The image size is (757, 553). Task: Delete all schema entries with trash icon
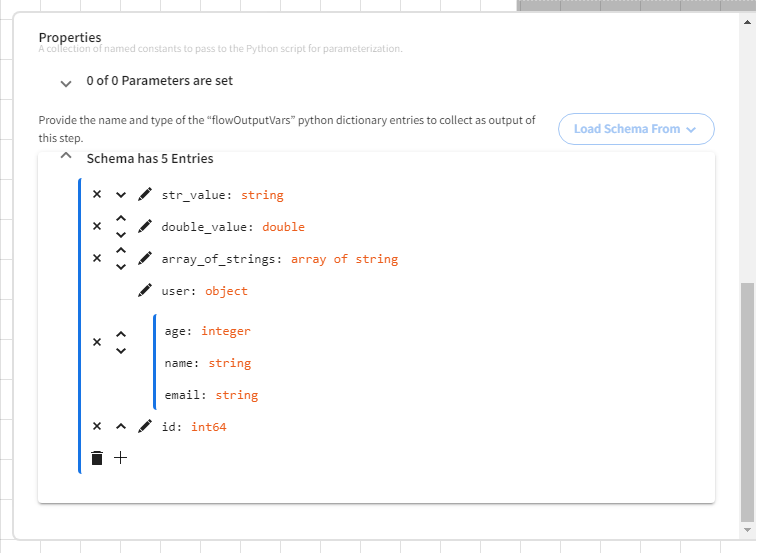[x=97, y=458]
